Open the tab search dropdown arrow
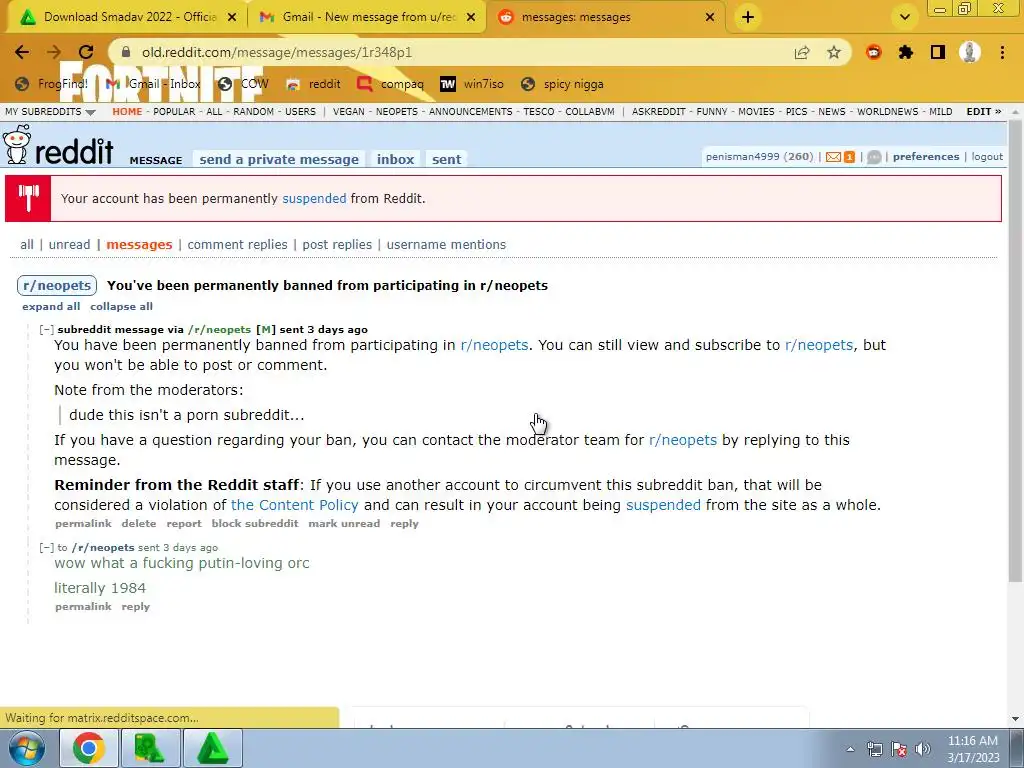Image resolution: width=1024 pixels, height=768 pixels. click(x=904, y=17)
